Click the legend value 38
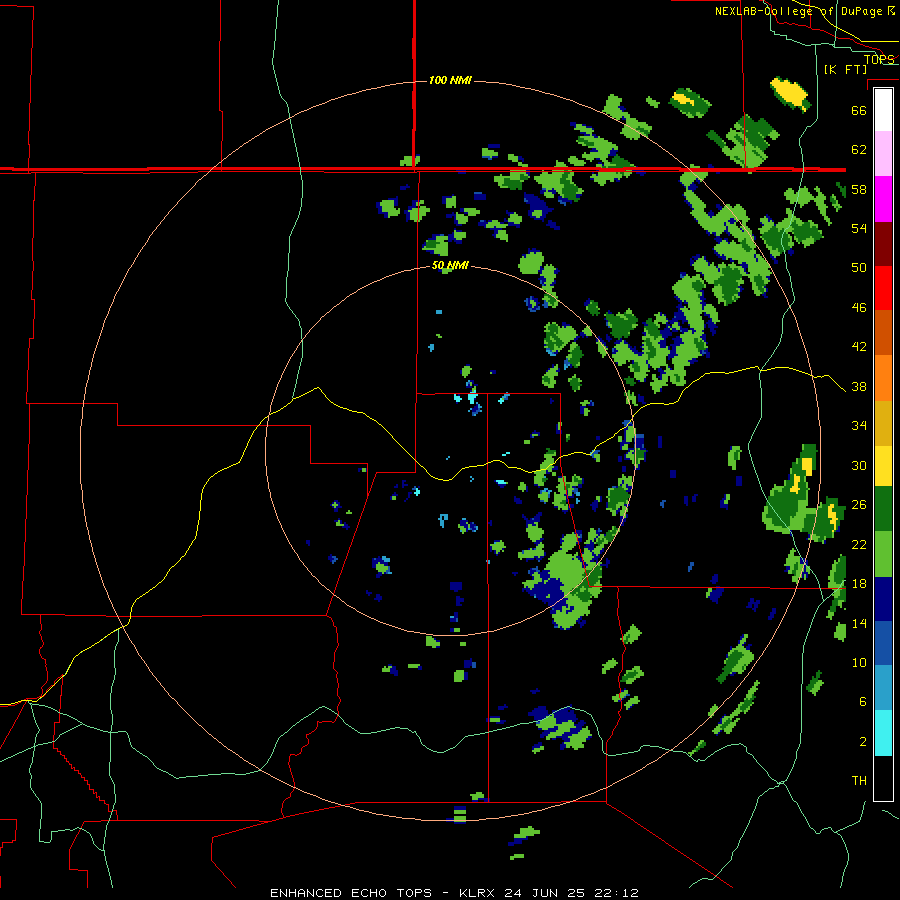The width and height of the screenshot is (900, 900). coord(859,387)
